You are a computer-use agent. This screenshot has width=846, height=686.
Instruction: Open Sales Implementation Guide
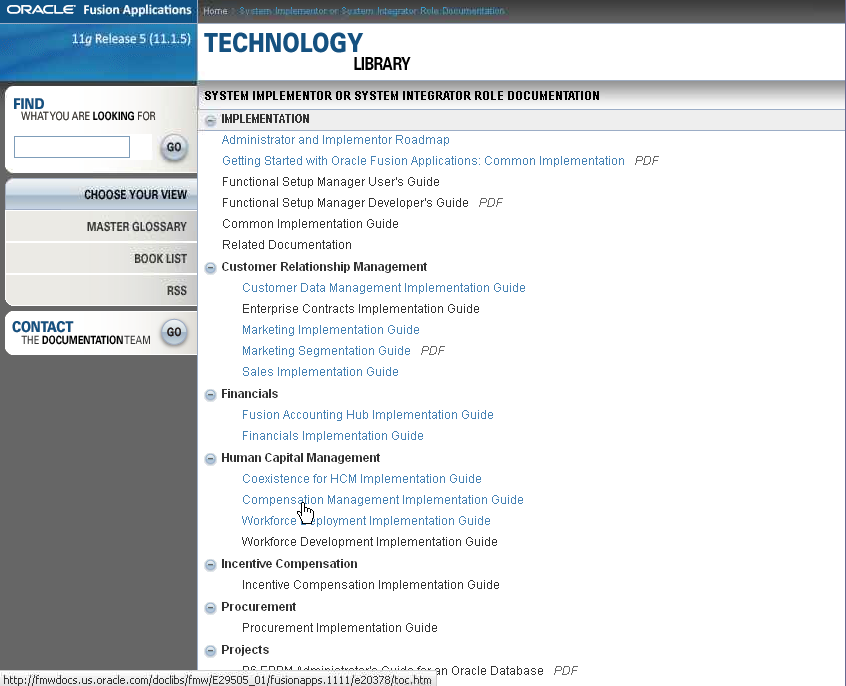point(320,372)
